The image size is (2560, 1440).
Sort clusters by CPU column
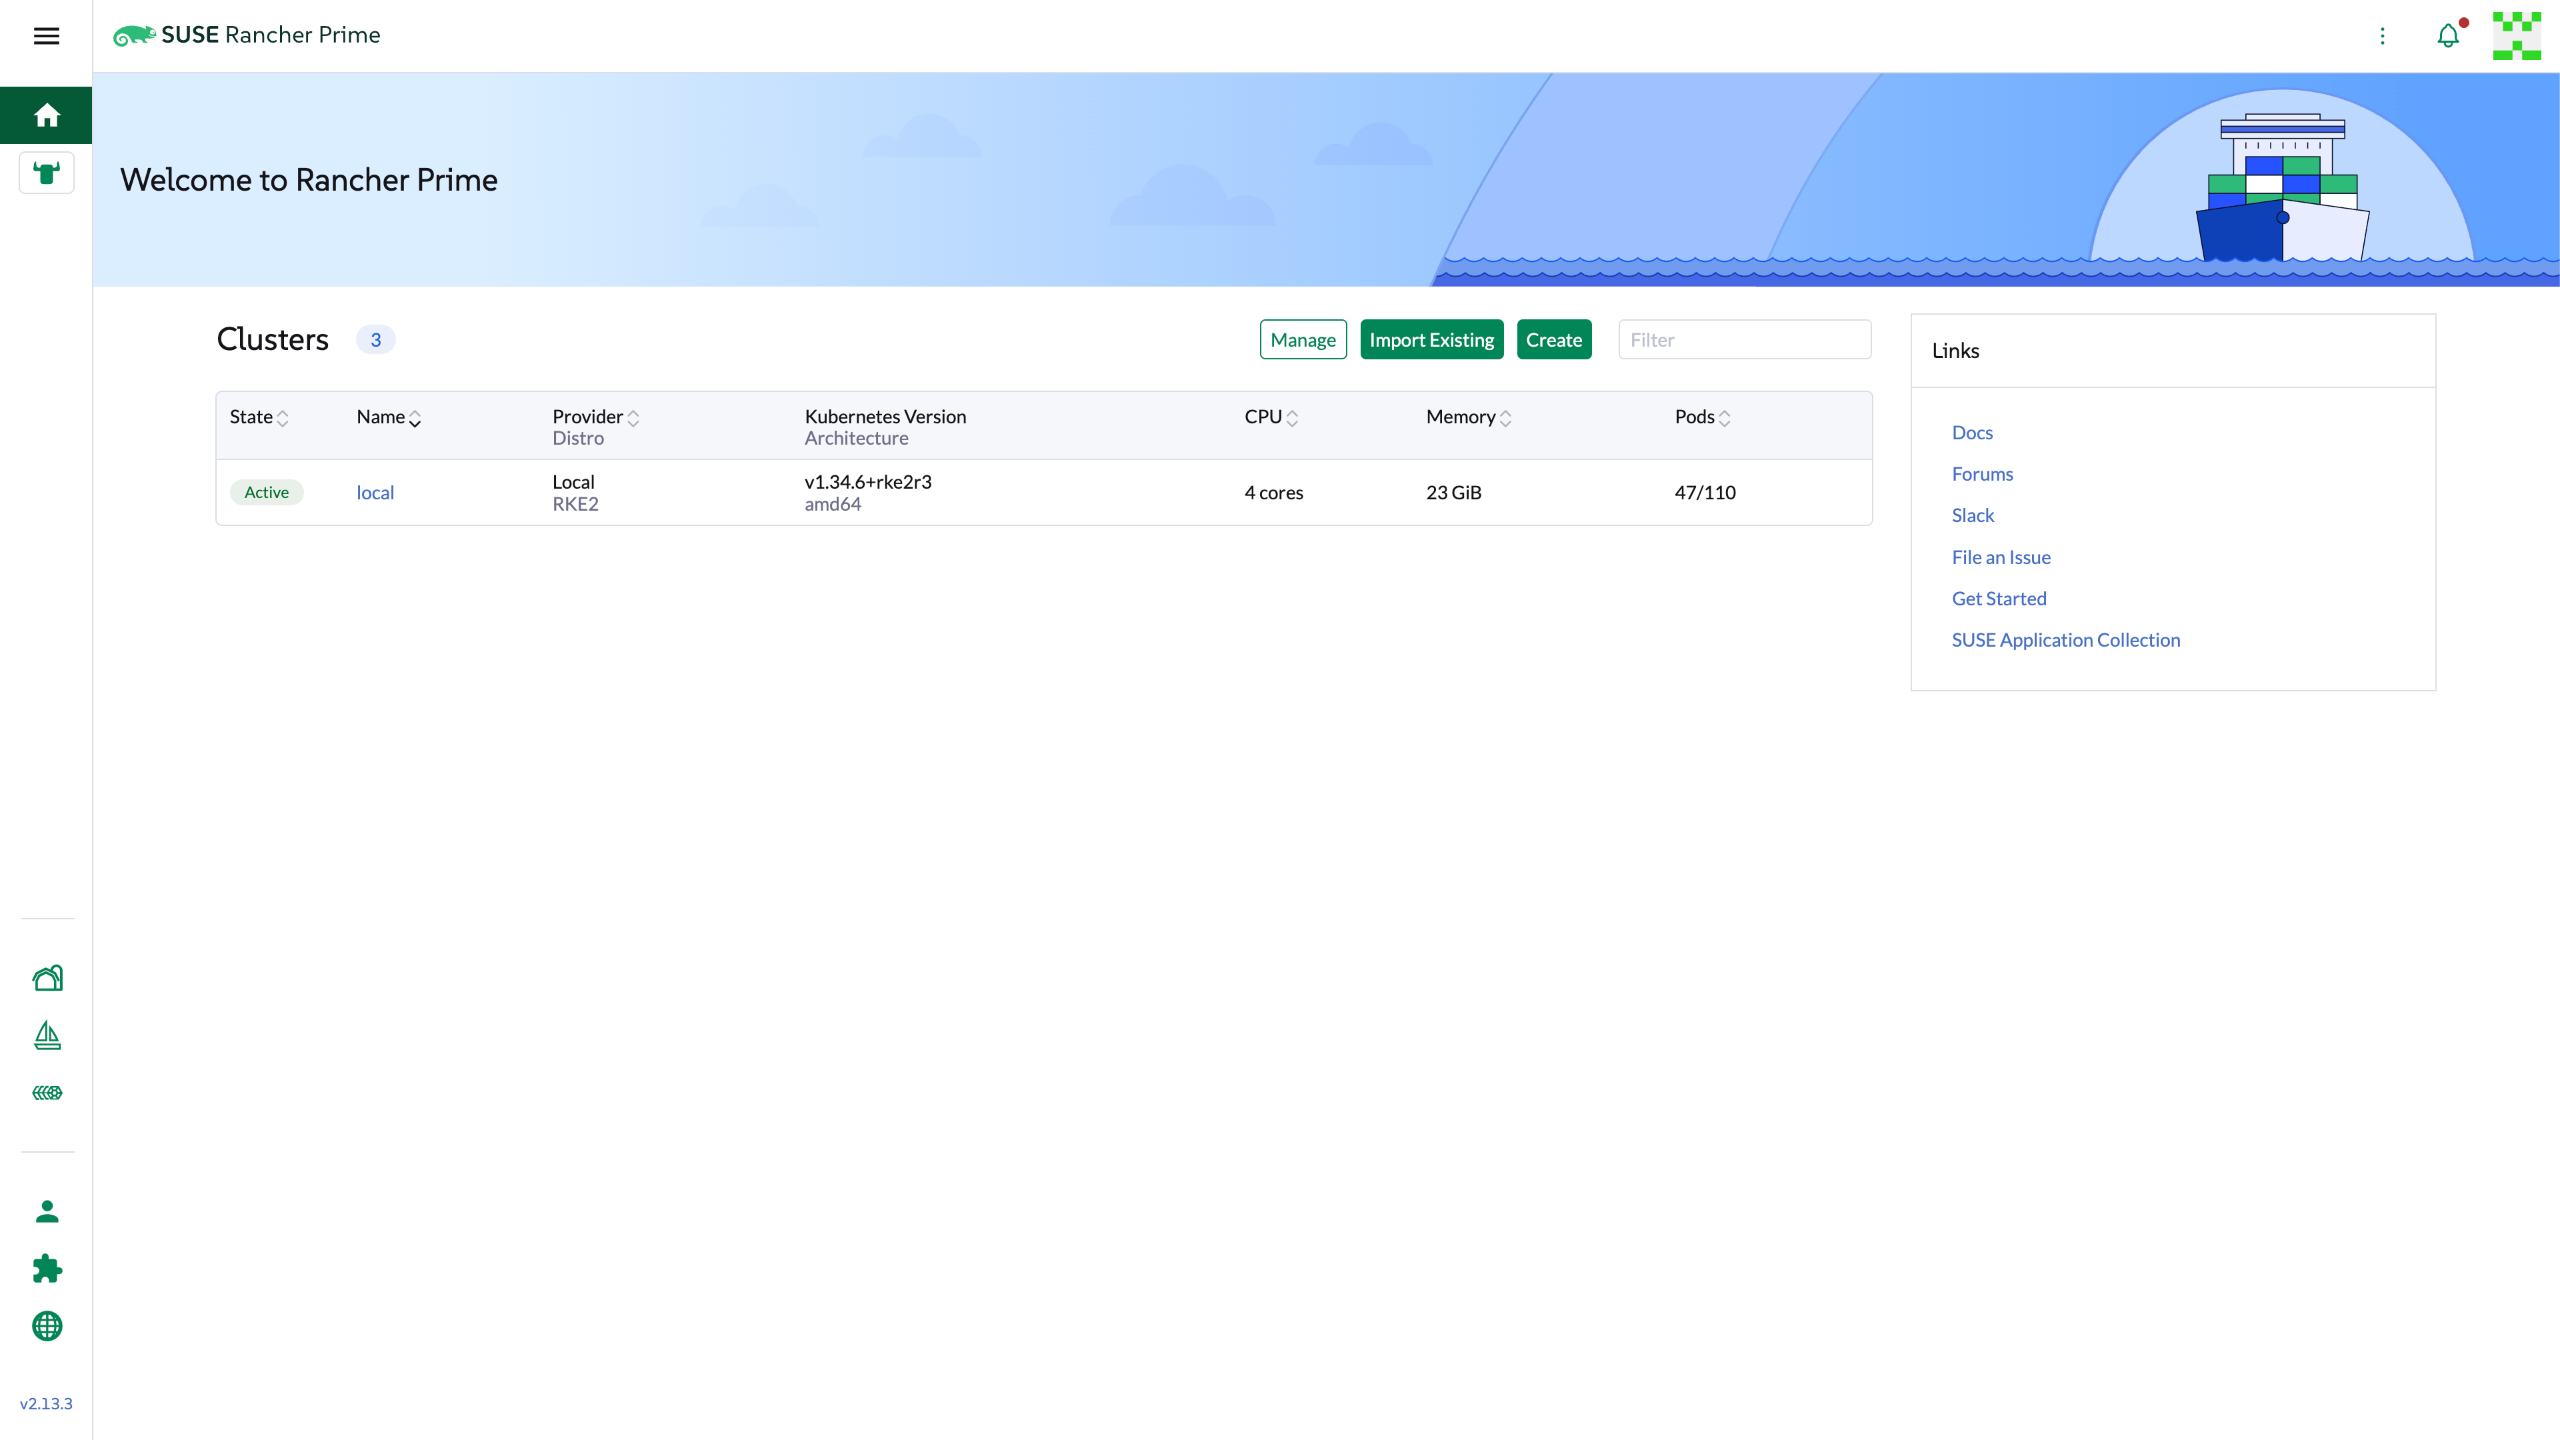point(1271,417)
